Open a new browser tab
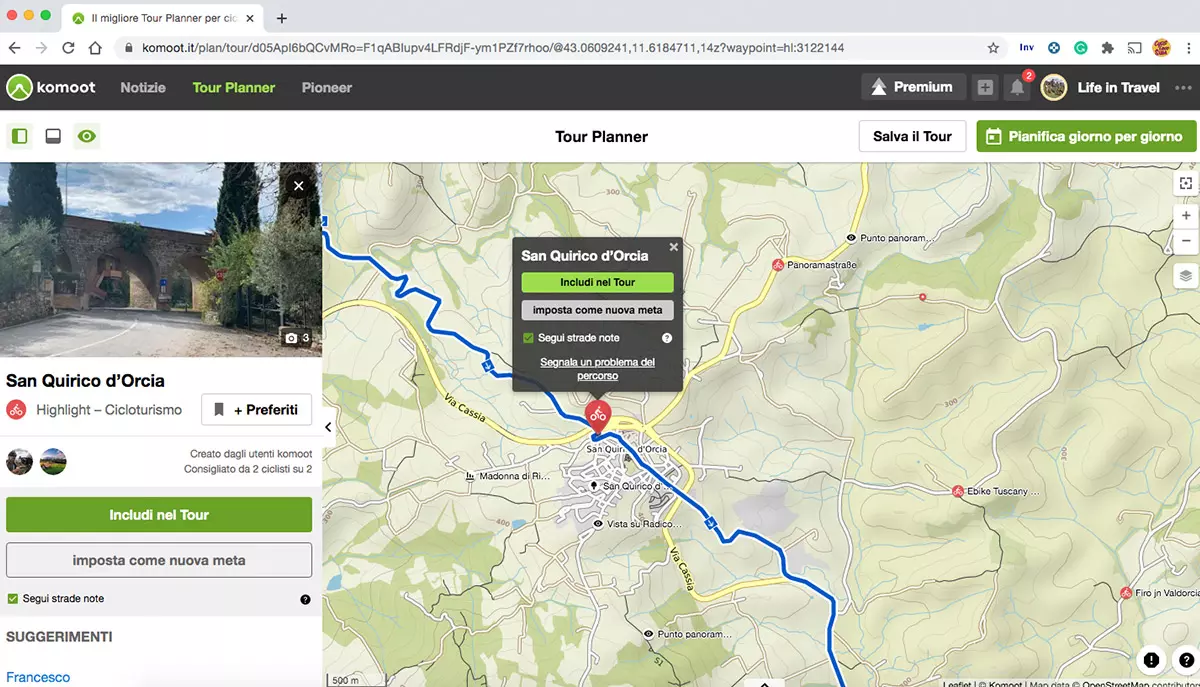 (282, 18)
